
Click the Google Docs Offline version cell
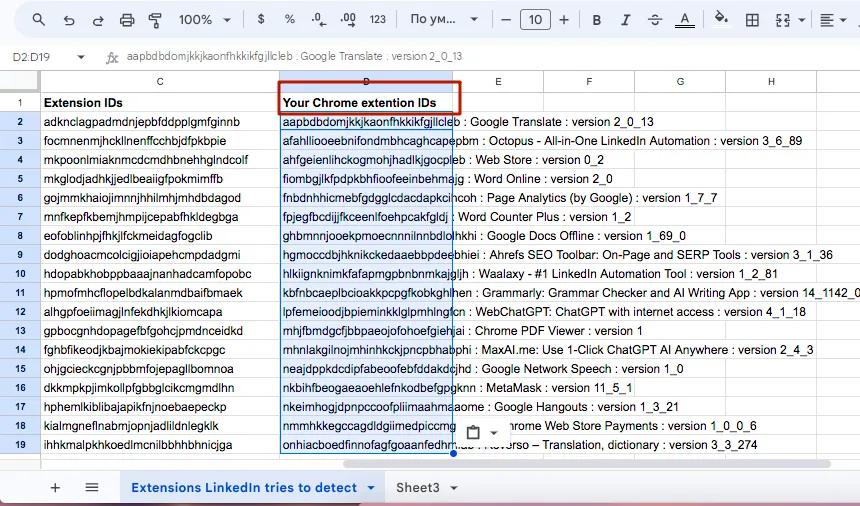coord(366,236)
